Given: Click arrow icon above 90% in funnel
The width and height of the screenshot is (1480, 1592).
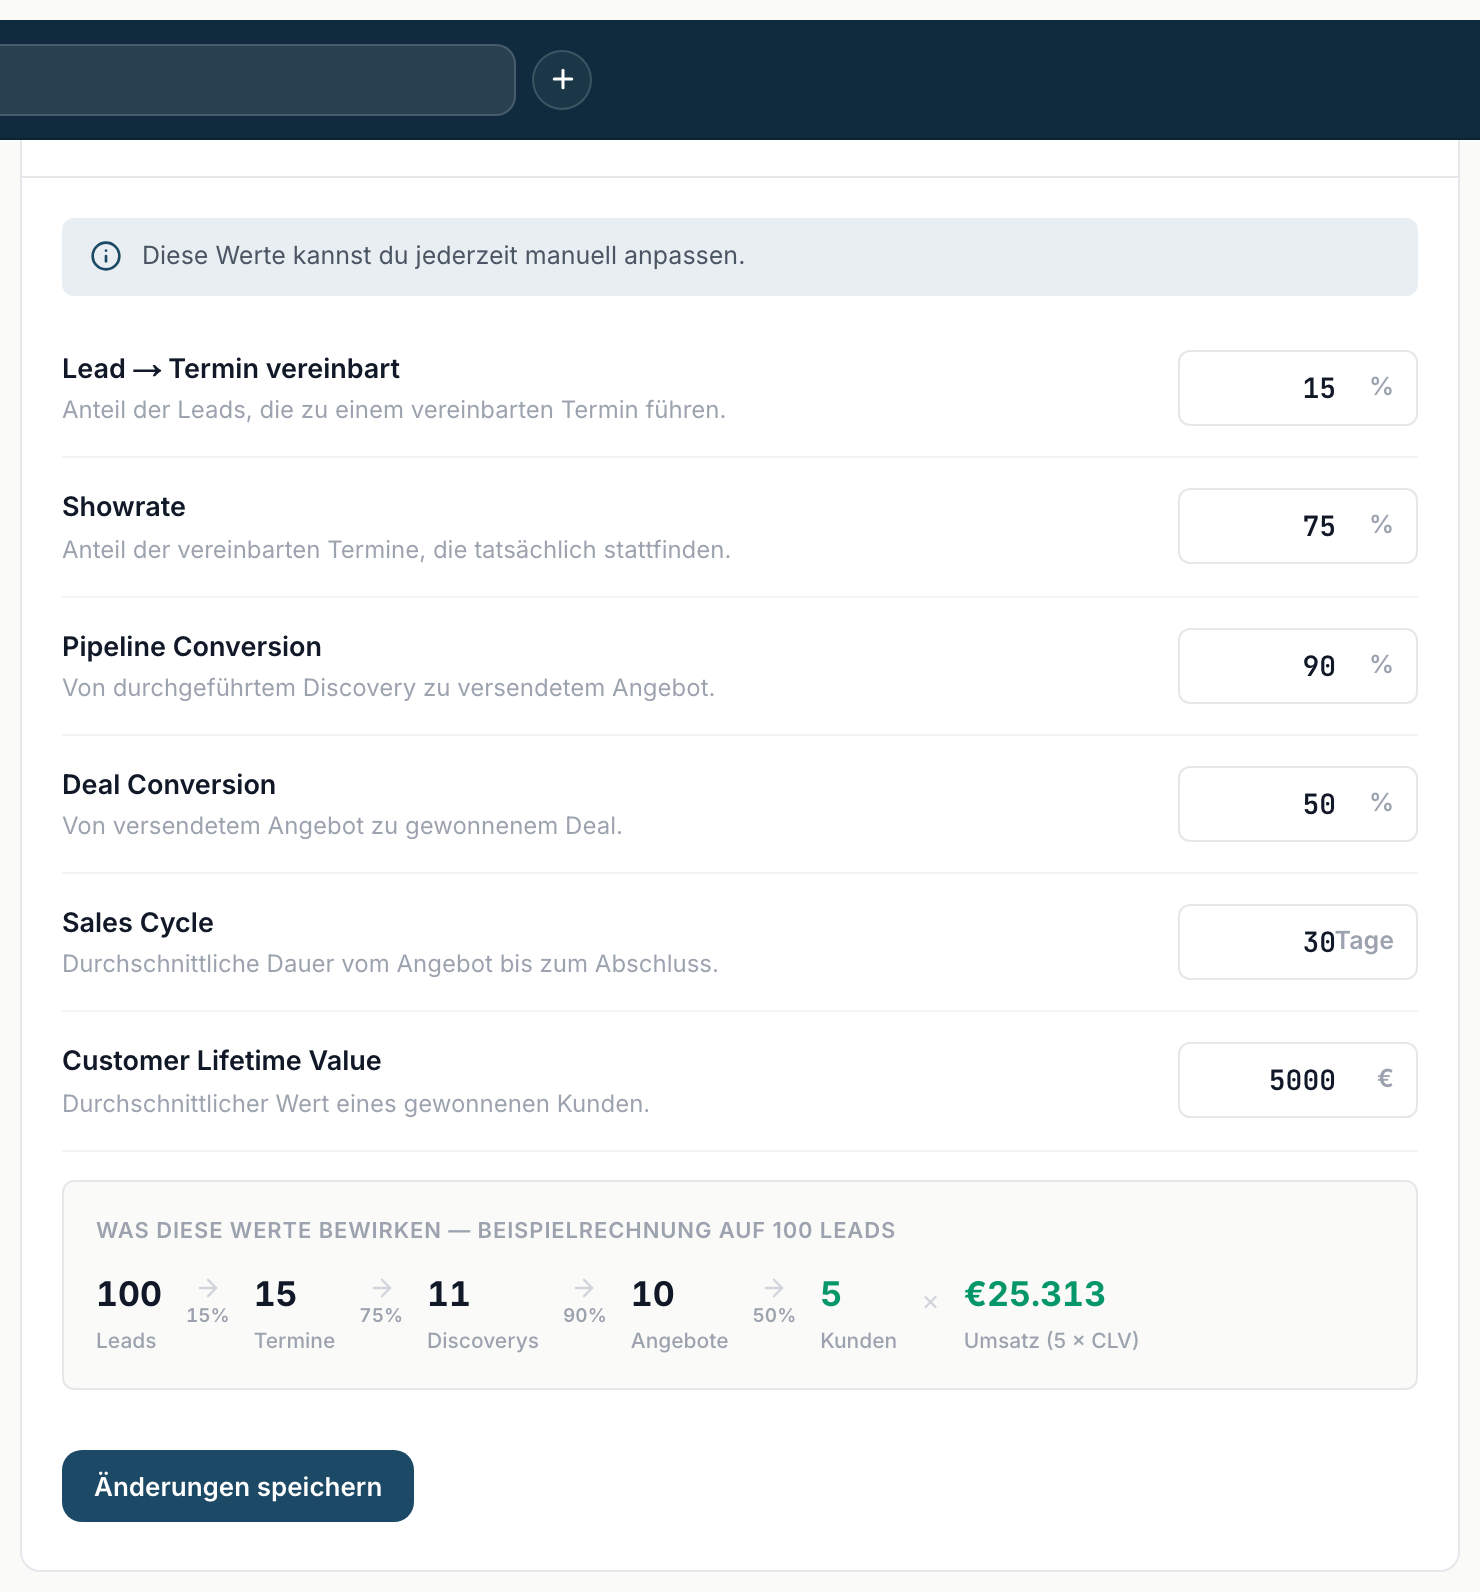Looking at the screenshot, I should (x=585, y=1288).
